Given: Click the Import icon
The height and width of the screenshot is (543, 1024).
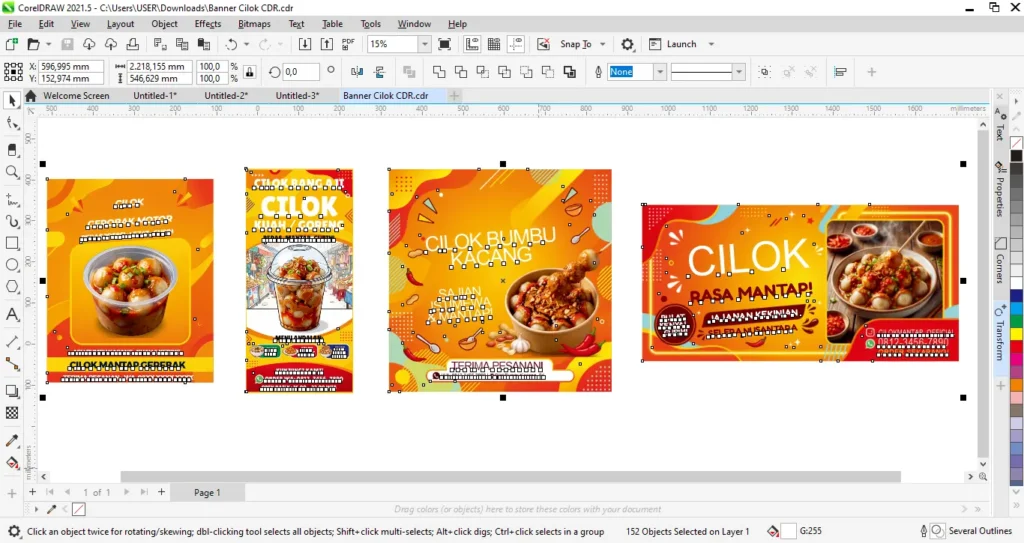Looking at the screenshot, I should [x=305, y=44].
